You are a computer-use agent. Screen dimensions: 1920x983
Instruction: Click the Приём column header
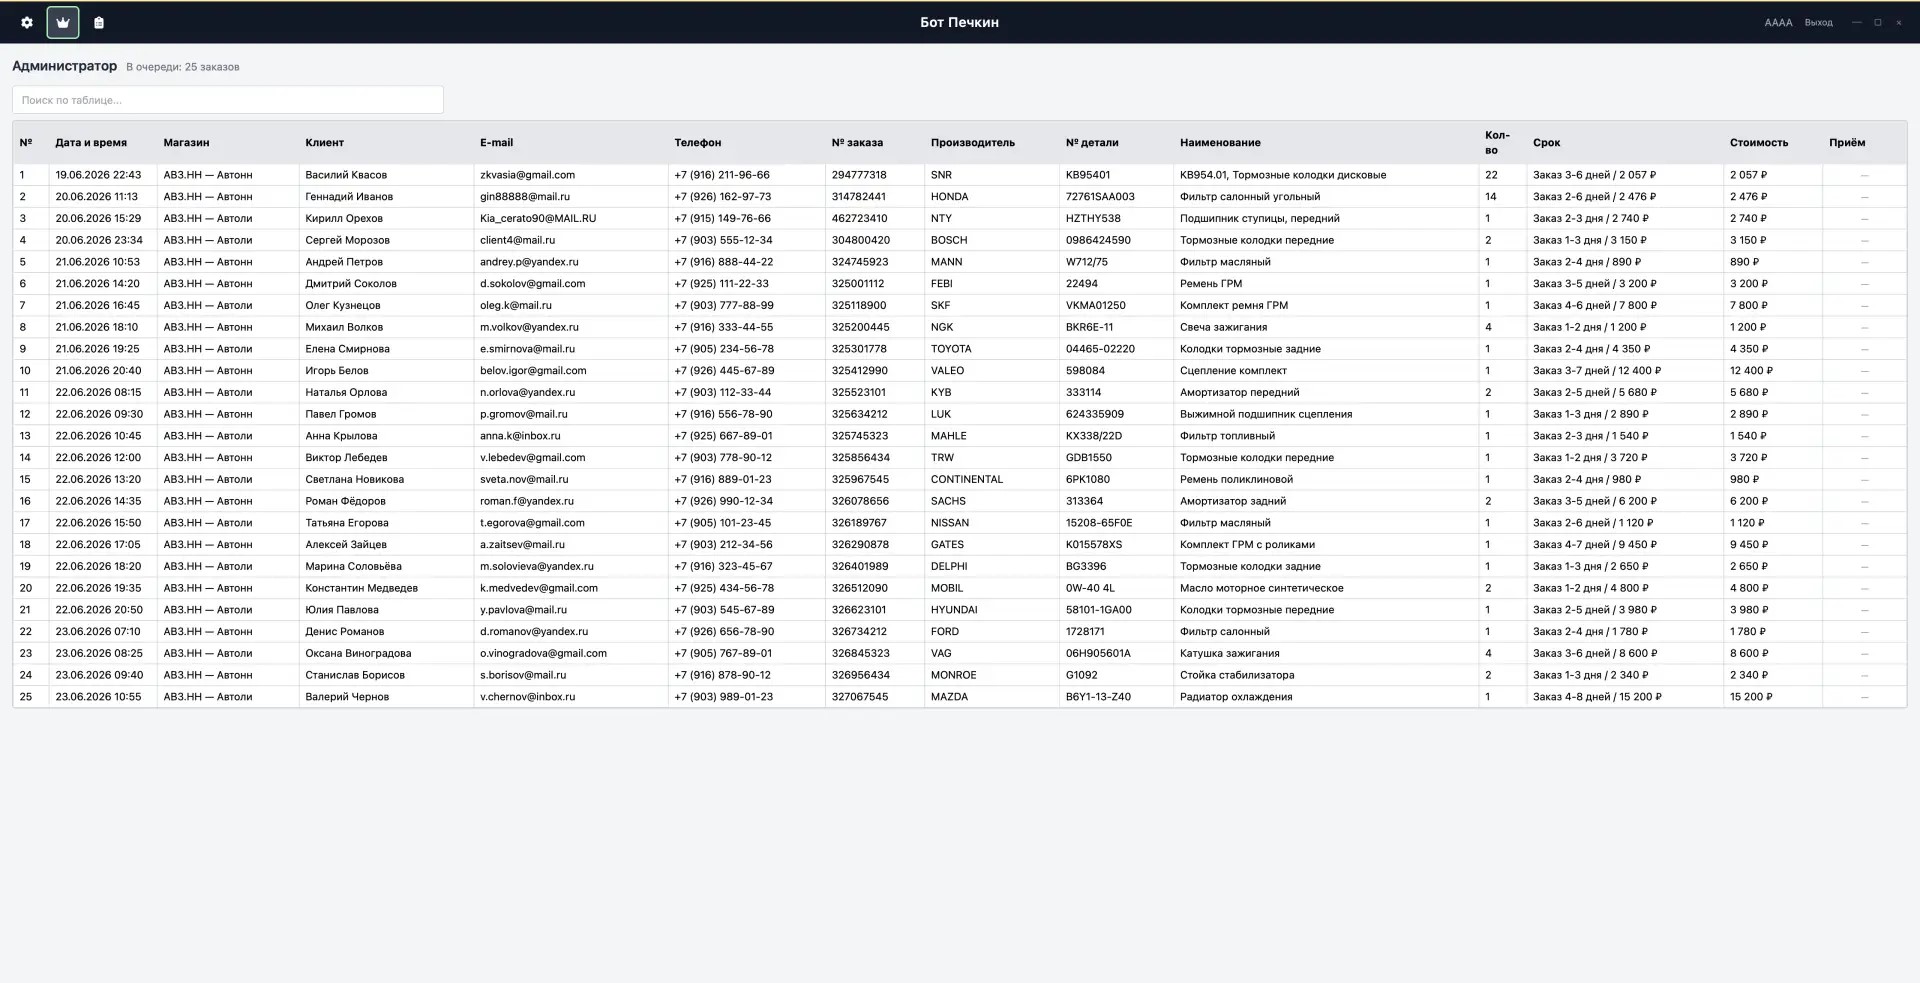(1847, 143)
